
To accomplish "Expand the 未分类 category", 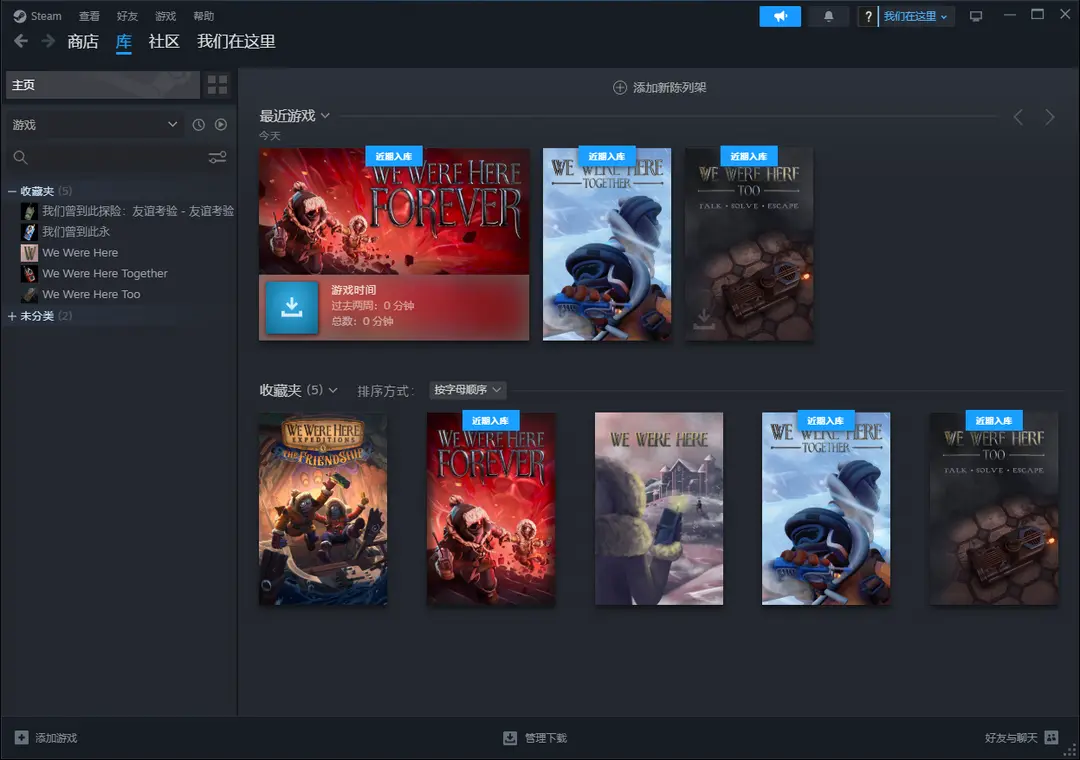I will coord(39,316).
